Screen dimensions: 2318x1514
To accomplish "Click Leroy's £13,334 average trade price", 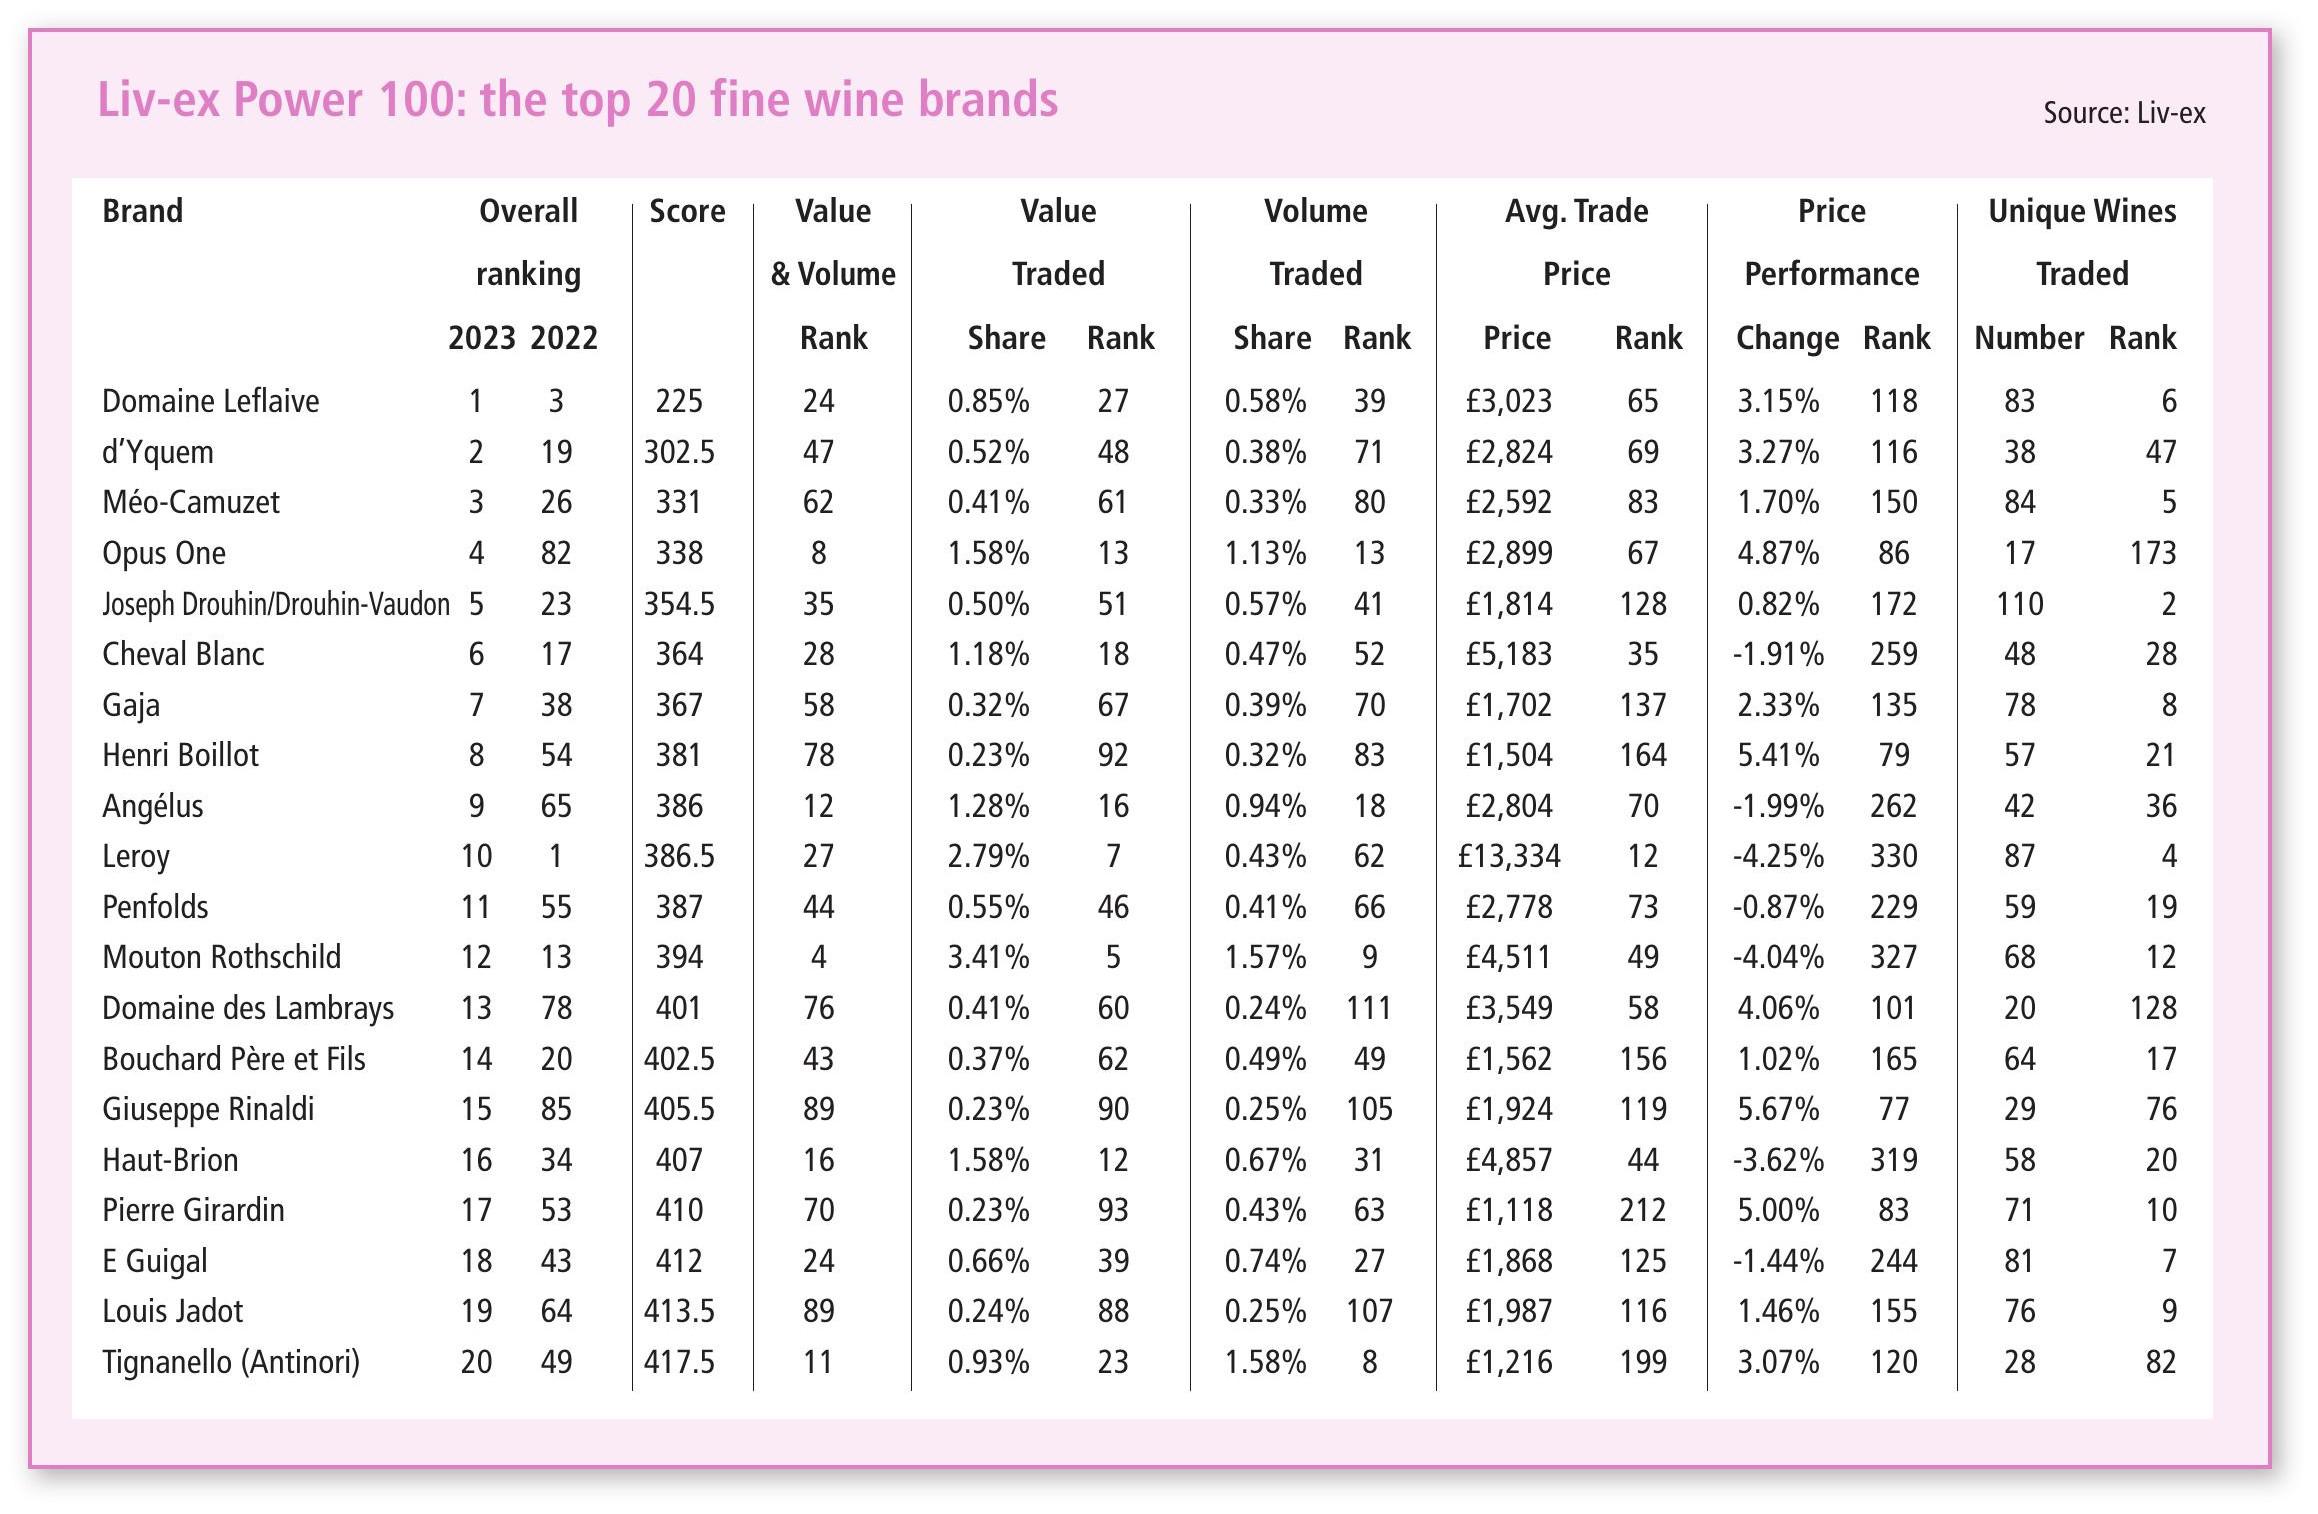I will [1508, 856].
